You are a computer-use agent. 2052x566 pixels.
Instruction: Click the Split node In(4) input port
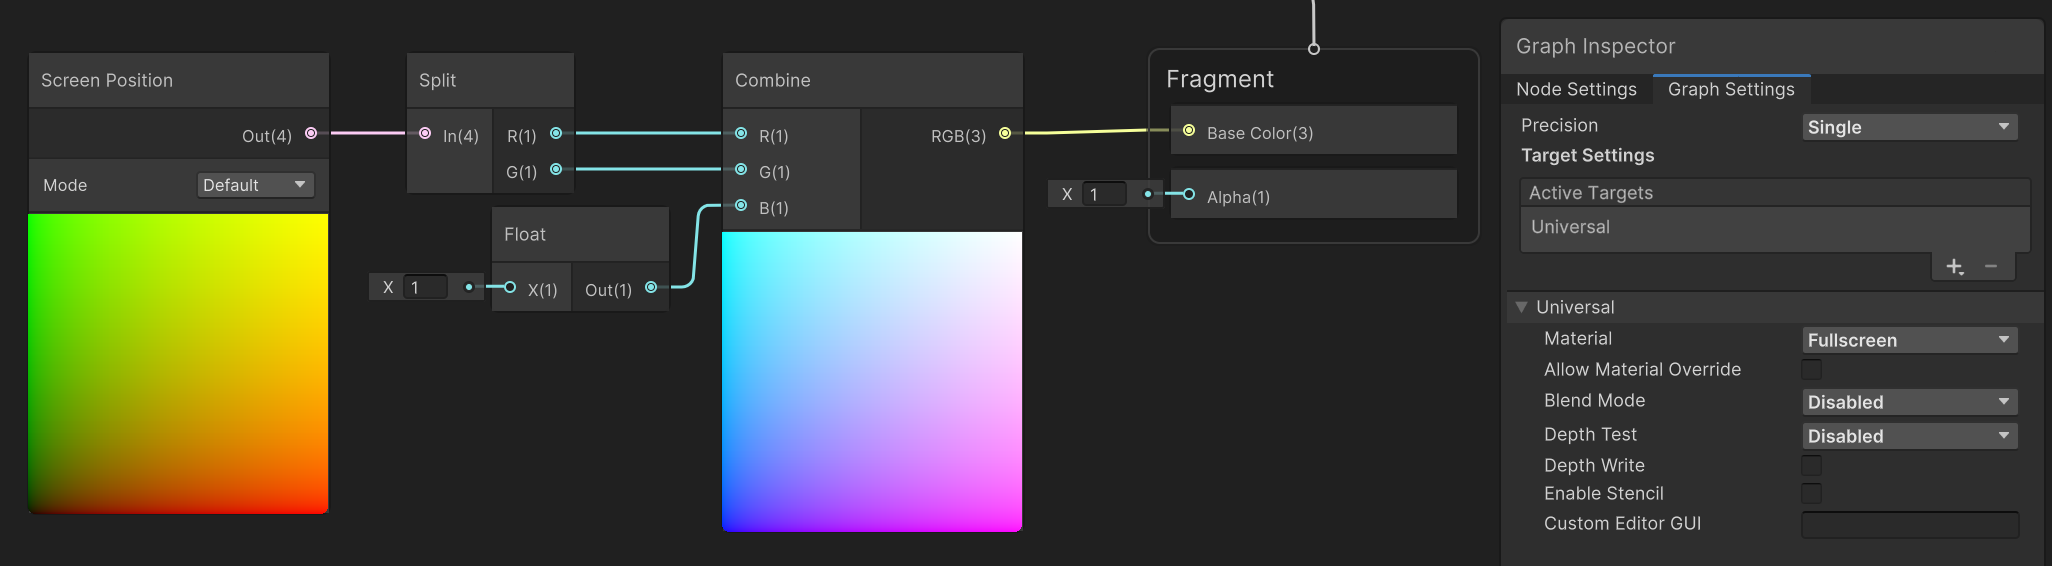(425, 133)
